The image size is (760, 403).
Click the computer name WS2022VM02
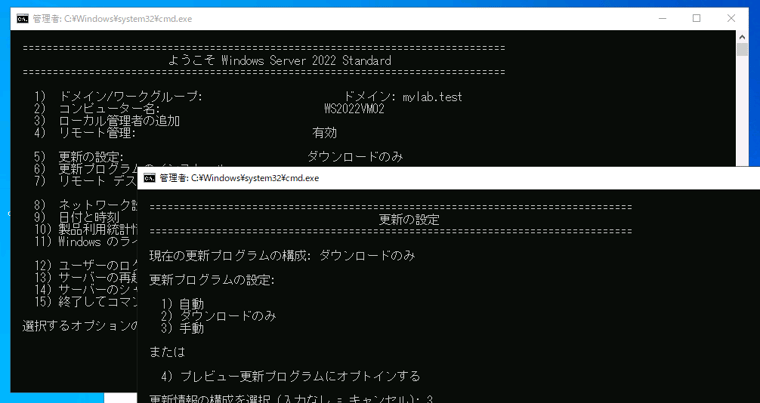[x=354, y=109]
